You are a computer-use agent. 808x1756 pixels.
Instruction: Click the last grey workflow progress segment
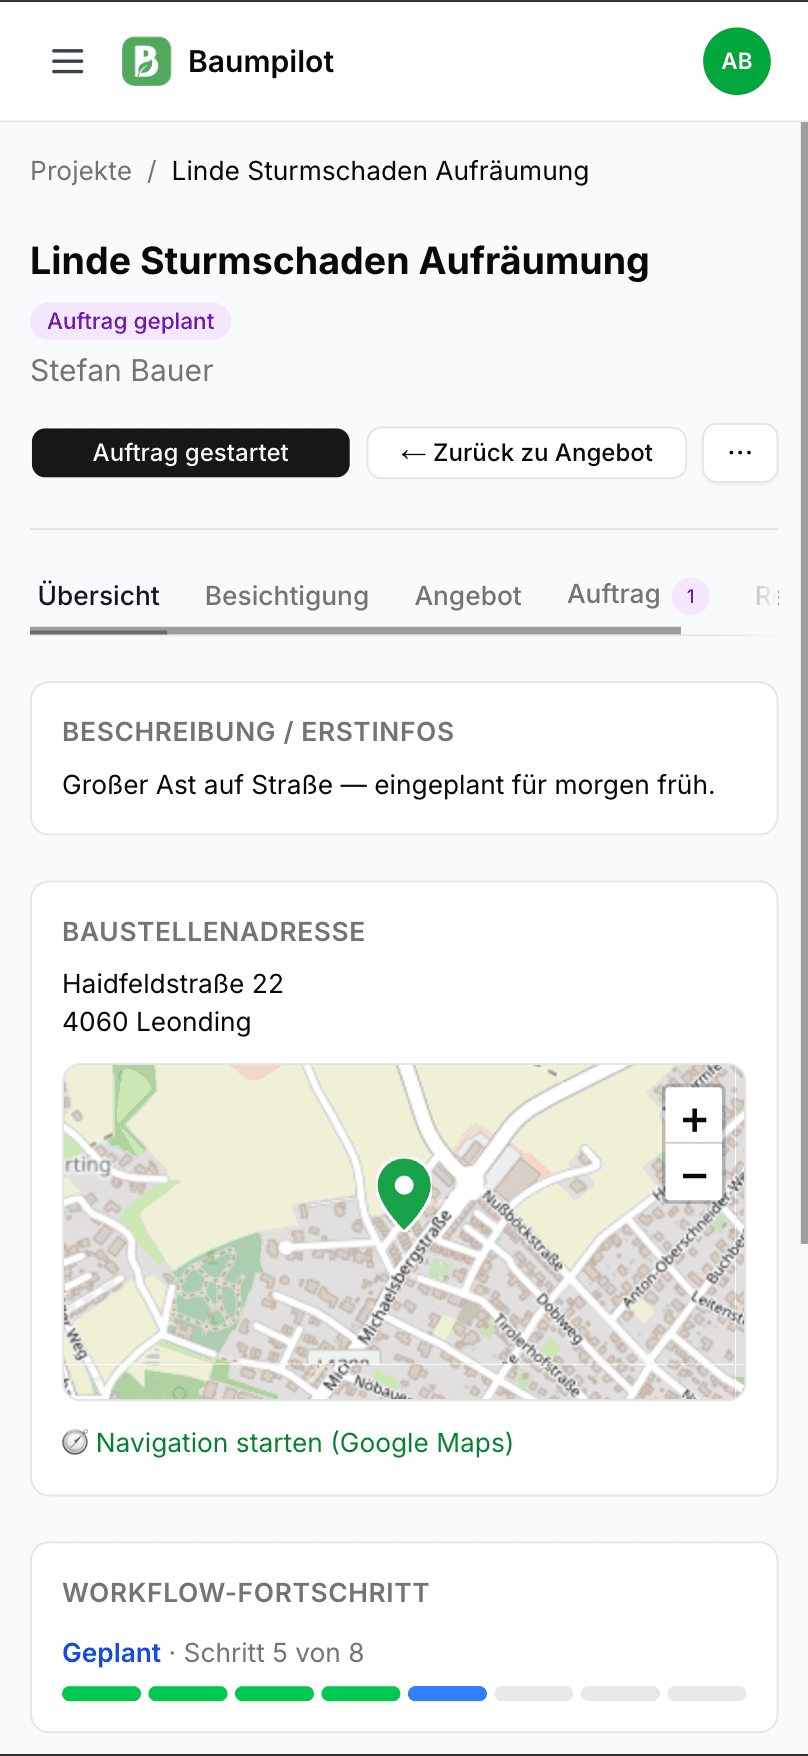coord(707,1694)
